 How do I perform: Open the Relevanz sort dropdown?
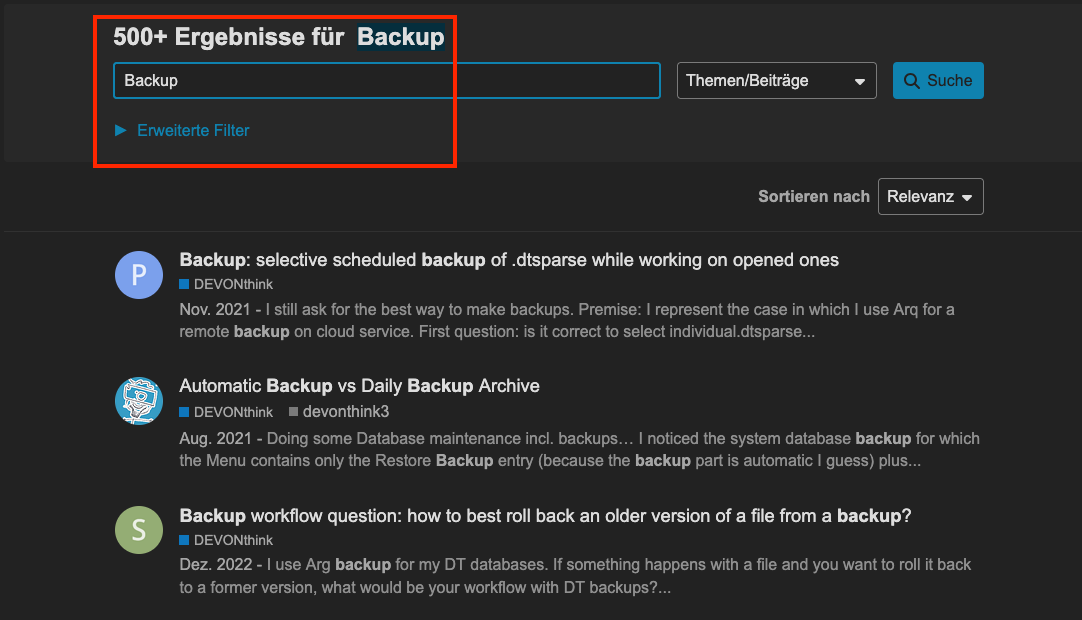coord(930,197)
